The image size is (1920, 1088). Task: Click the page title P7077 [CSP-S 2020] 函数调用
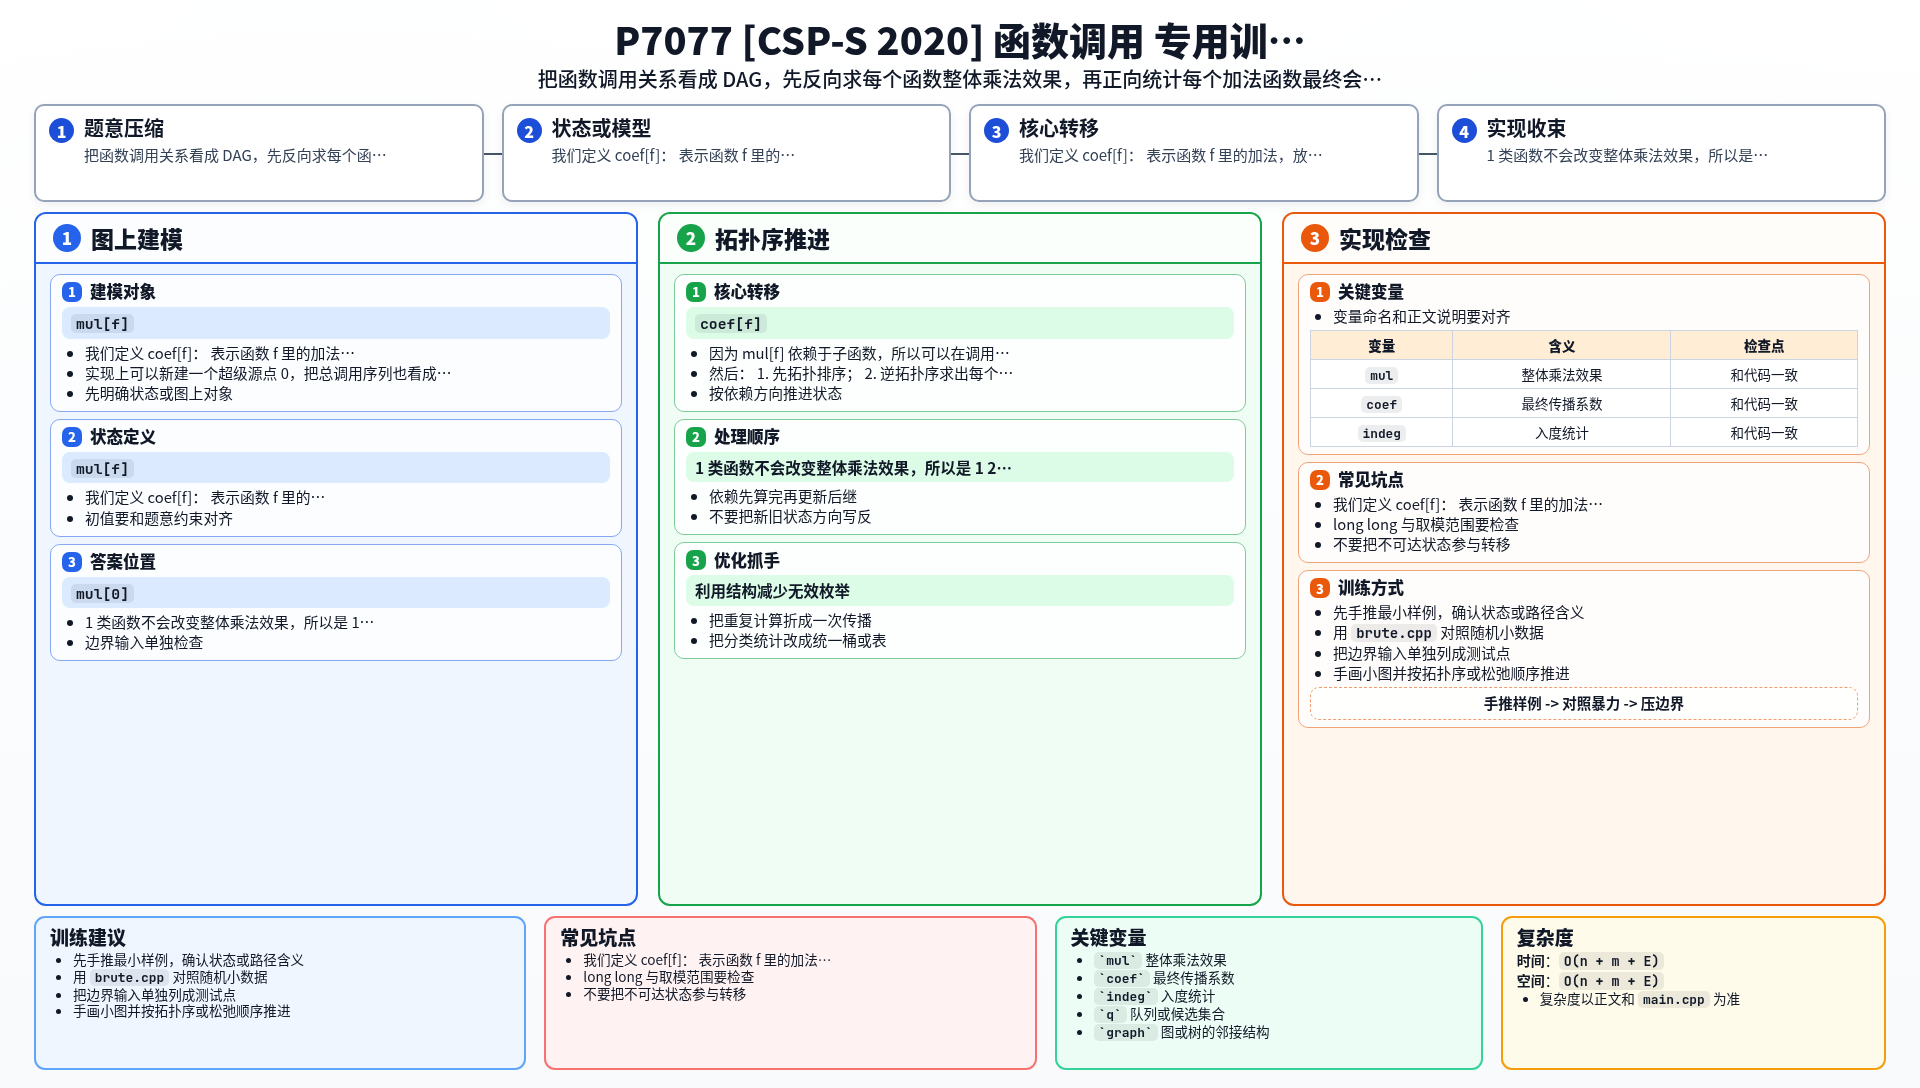click(960, 42)
